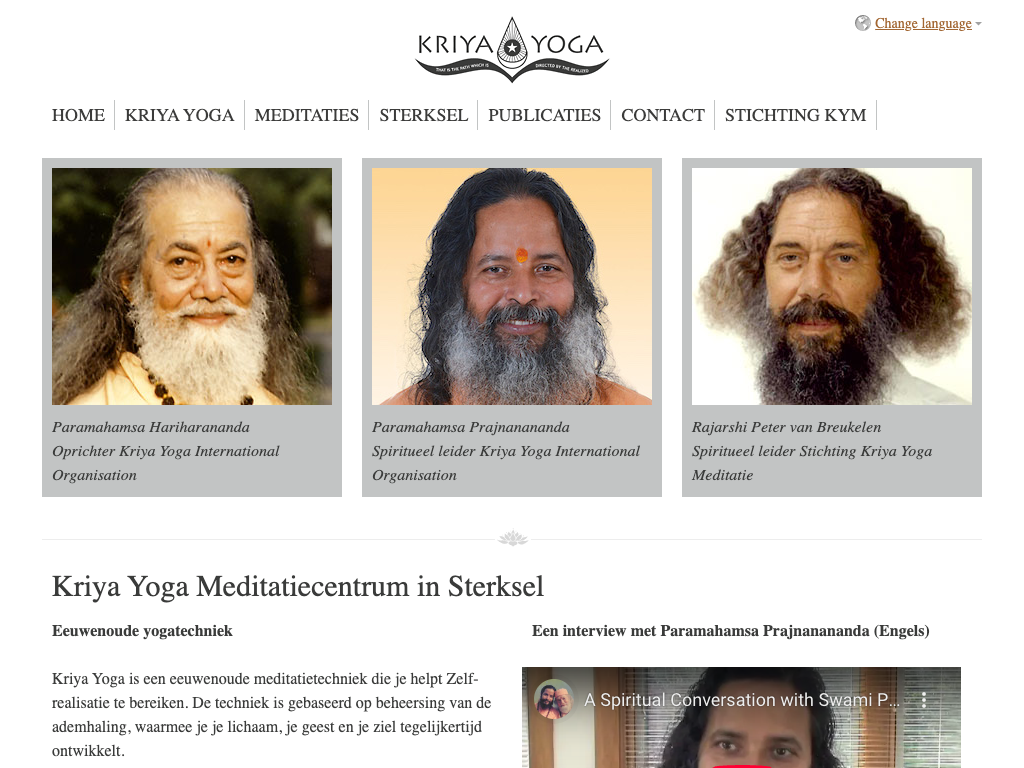The height and width of the screenshot is (768, 1024).
Task: Open the STICHTING KYM menu item
Action: [x=795, y=115]
